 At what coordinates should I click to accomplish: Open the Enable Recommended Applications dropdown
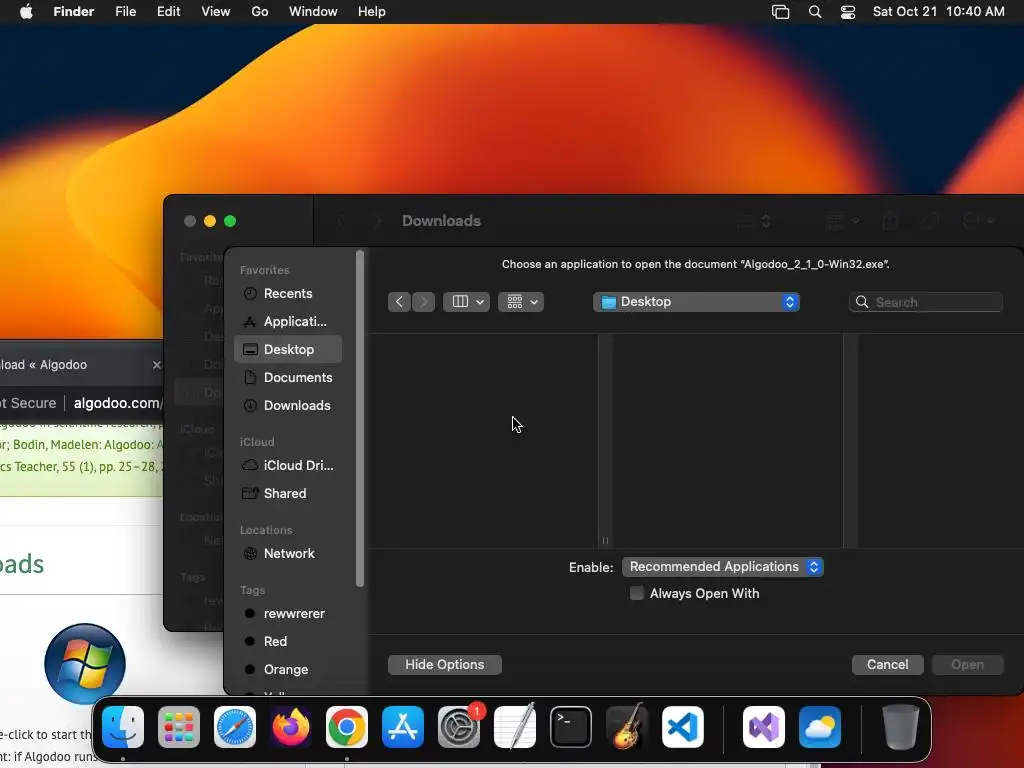click(x=722, y=567)
